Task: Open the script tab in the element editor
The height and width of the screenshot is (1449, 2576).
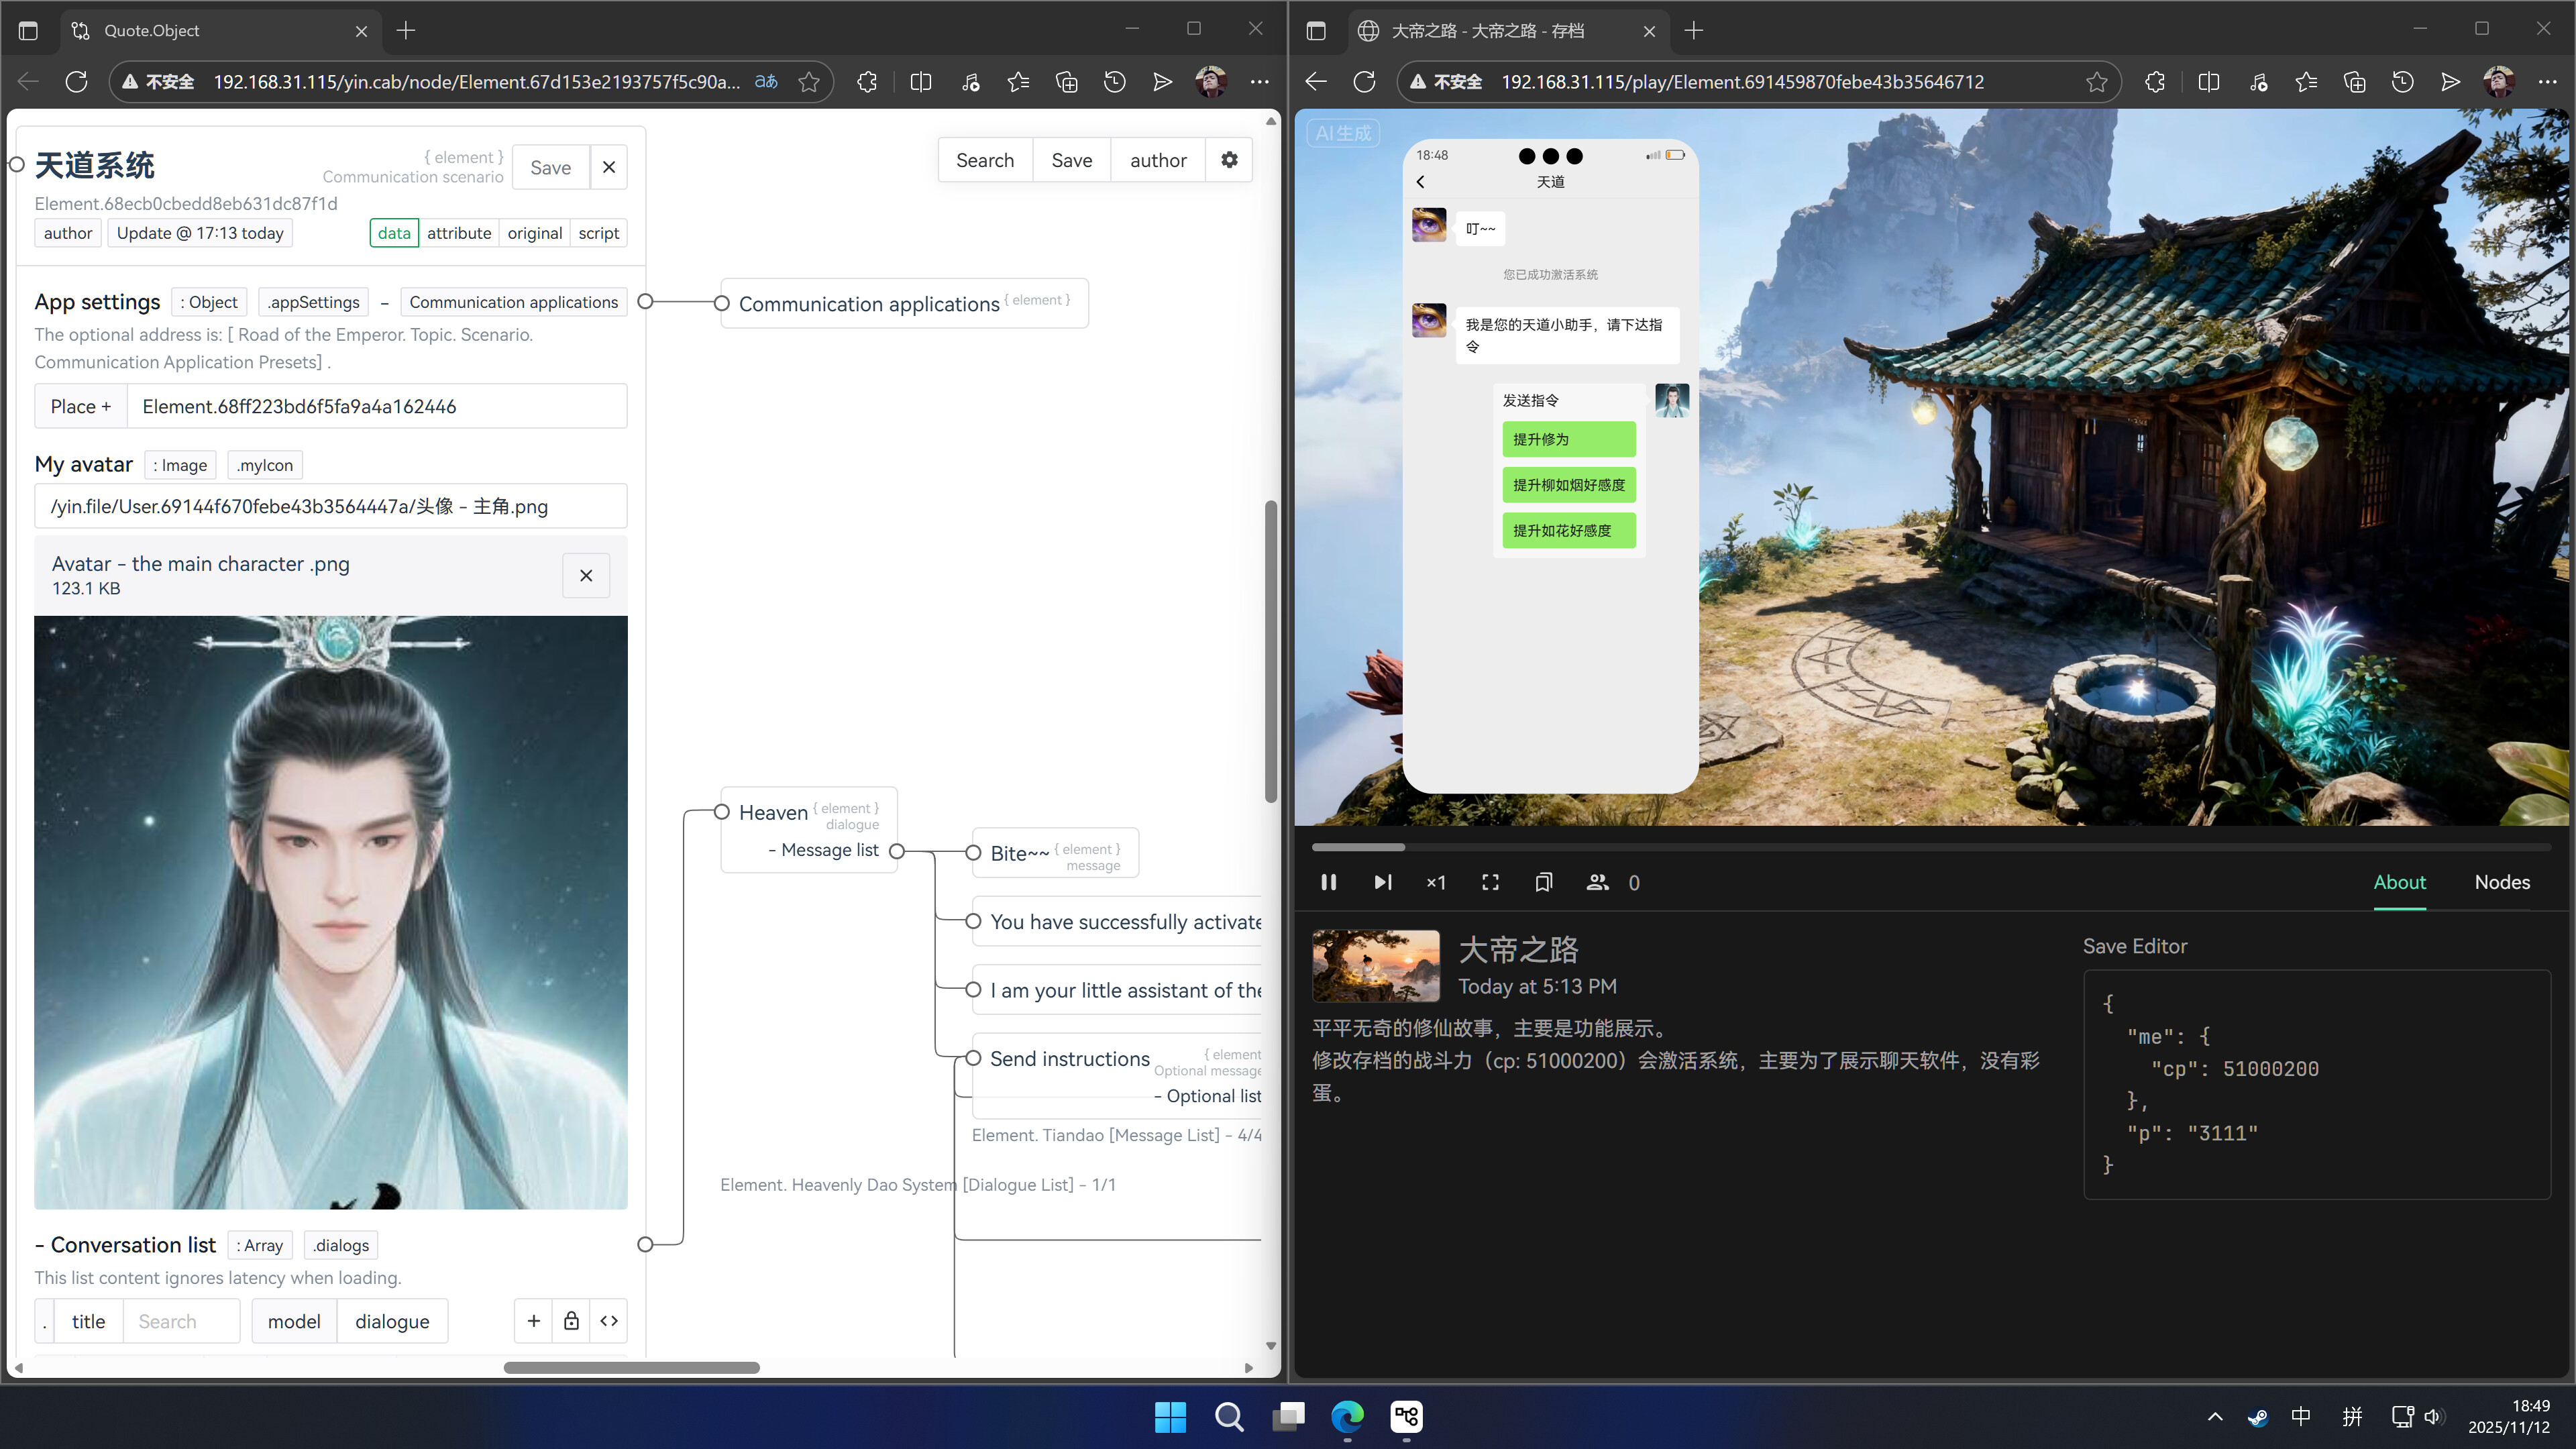Action: pyautogui.click(x=598, y=233)
